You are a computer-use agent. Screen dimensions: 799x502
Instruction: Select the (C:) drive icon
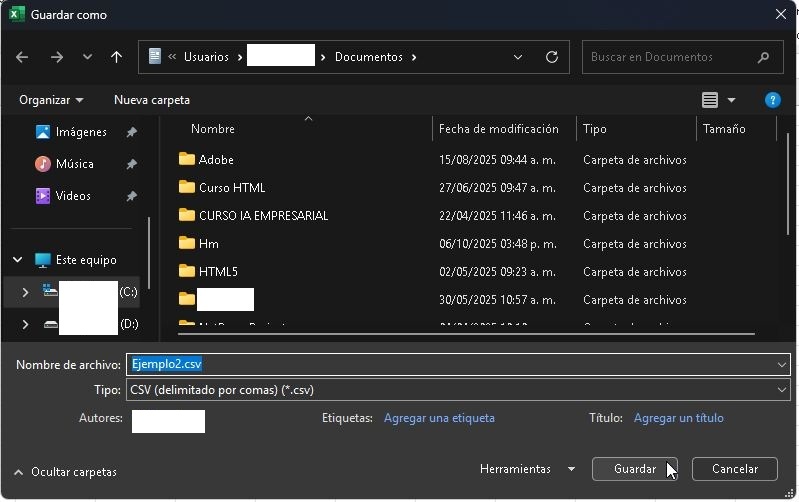[50, 290]
